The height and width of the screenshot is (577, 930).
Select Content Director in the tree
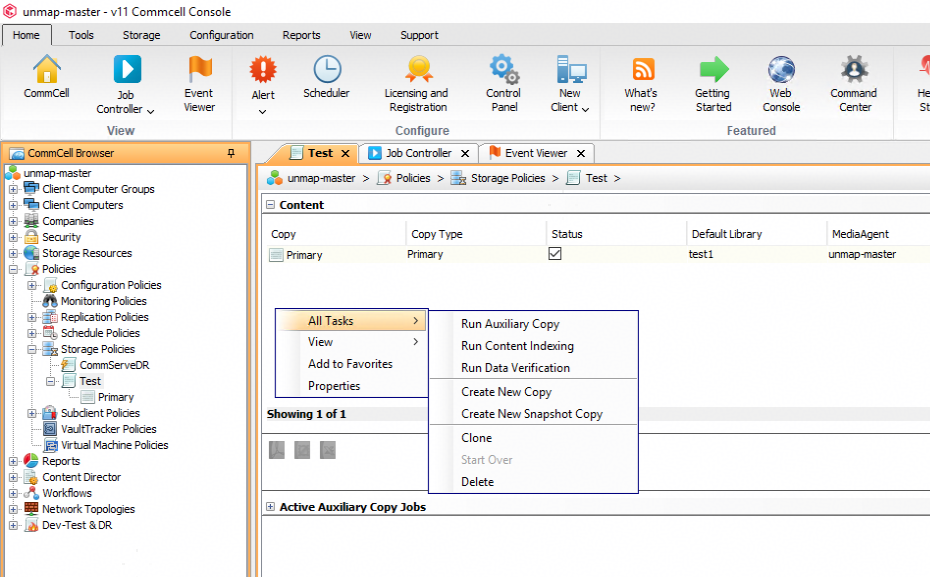click(81, 477)
